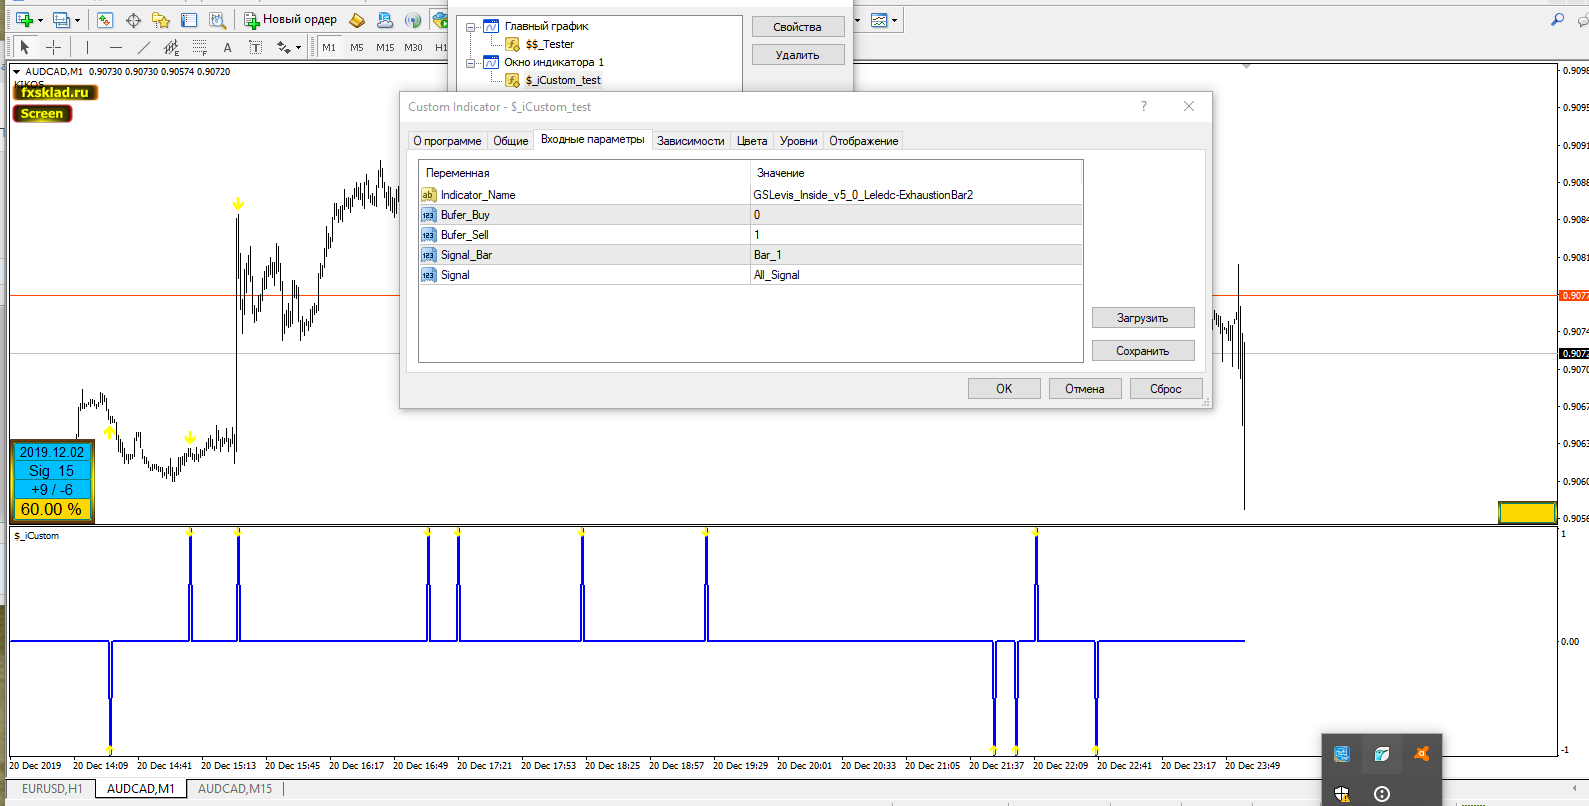Select the text A tool
Image resolution: width=1589 pixels, height=806 pixels.
(x=228, y=47)
